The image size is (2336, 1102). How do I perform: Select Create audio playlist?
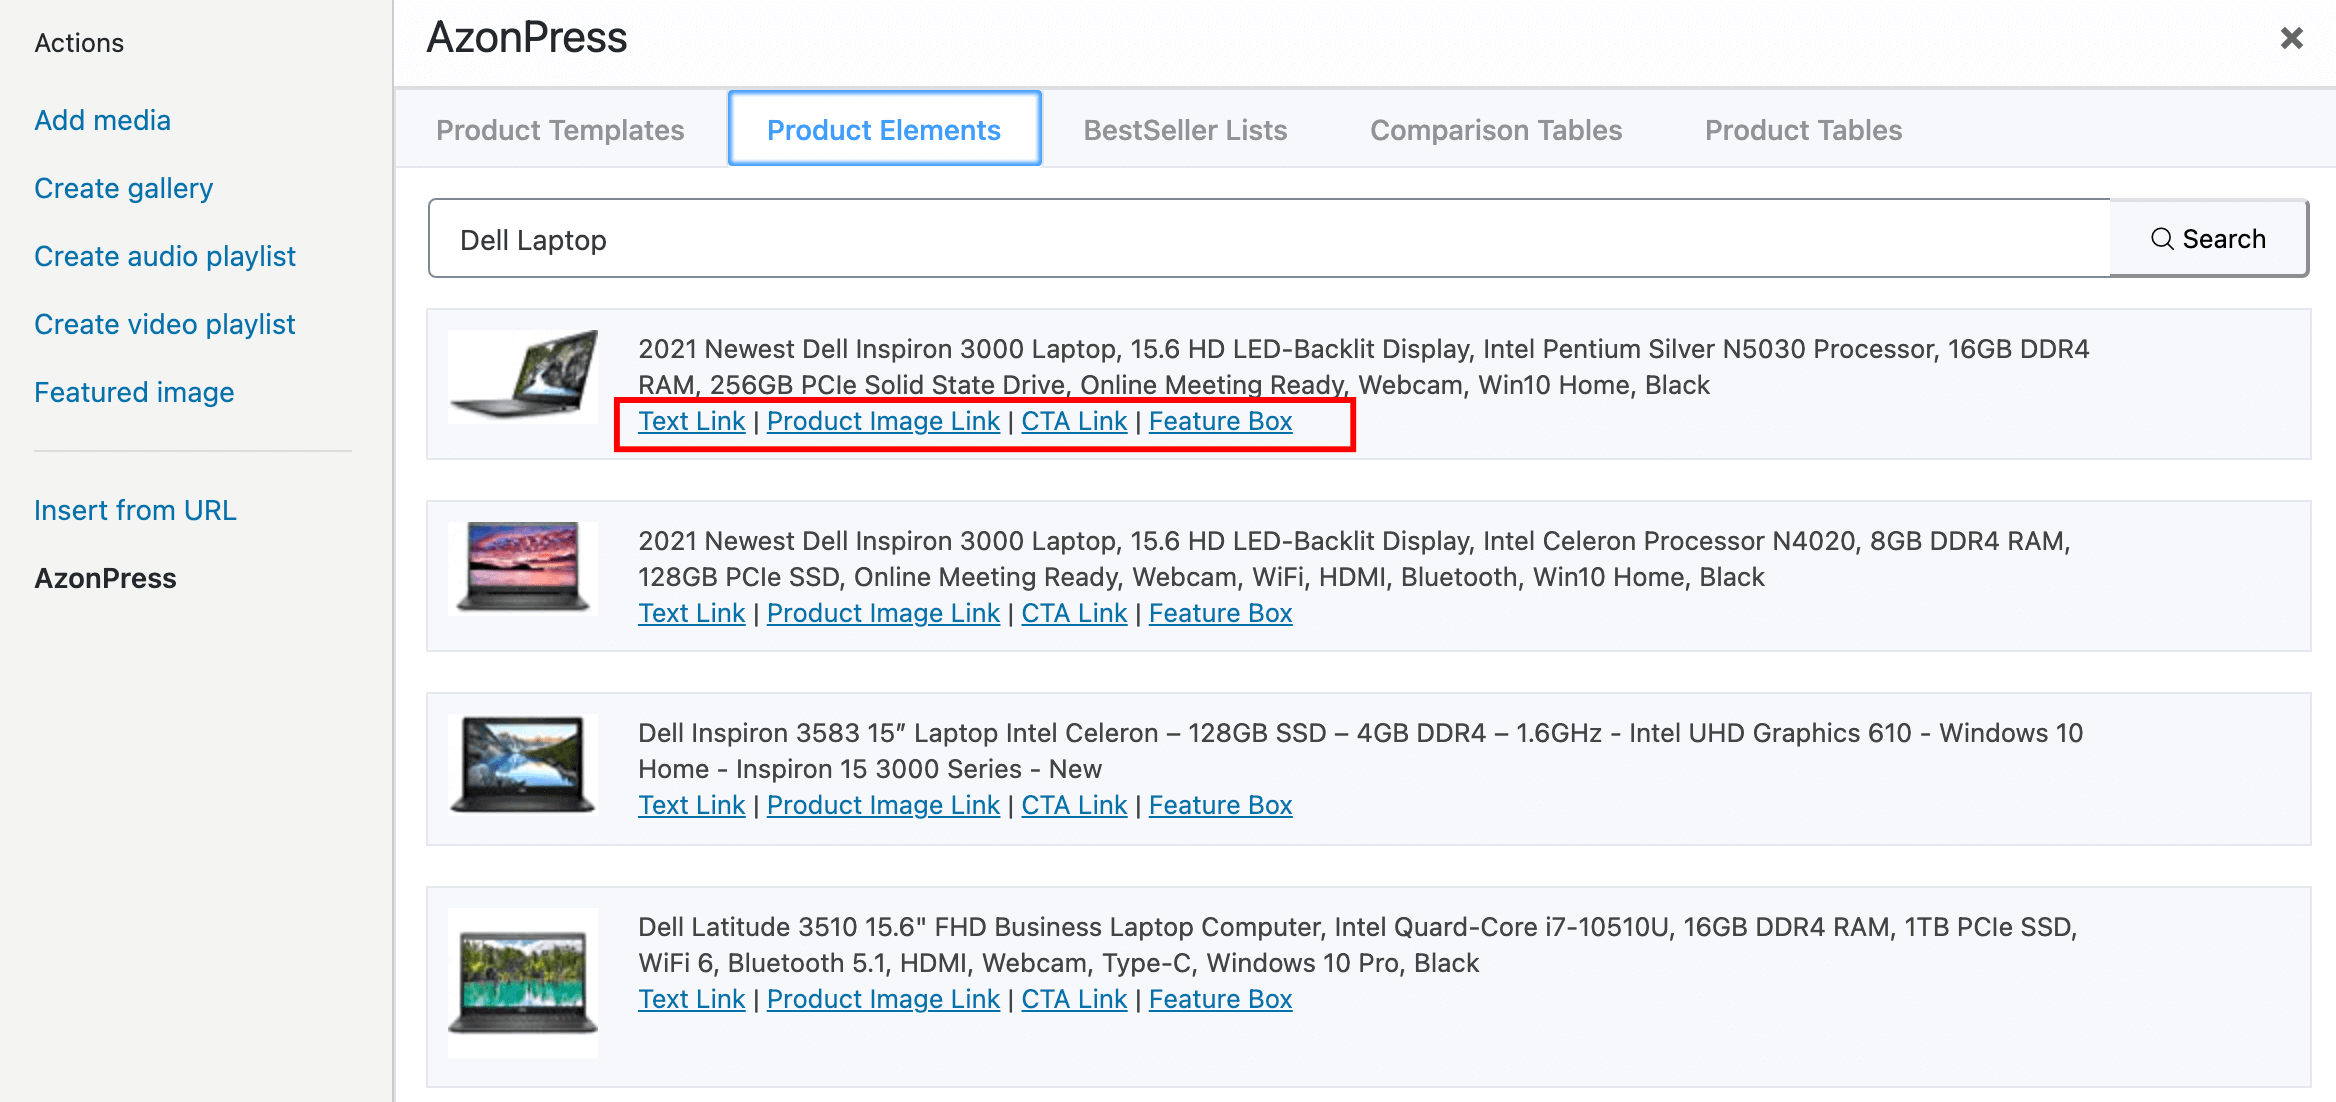coord(165,256)
